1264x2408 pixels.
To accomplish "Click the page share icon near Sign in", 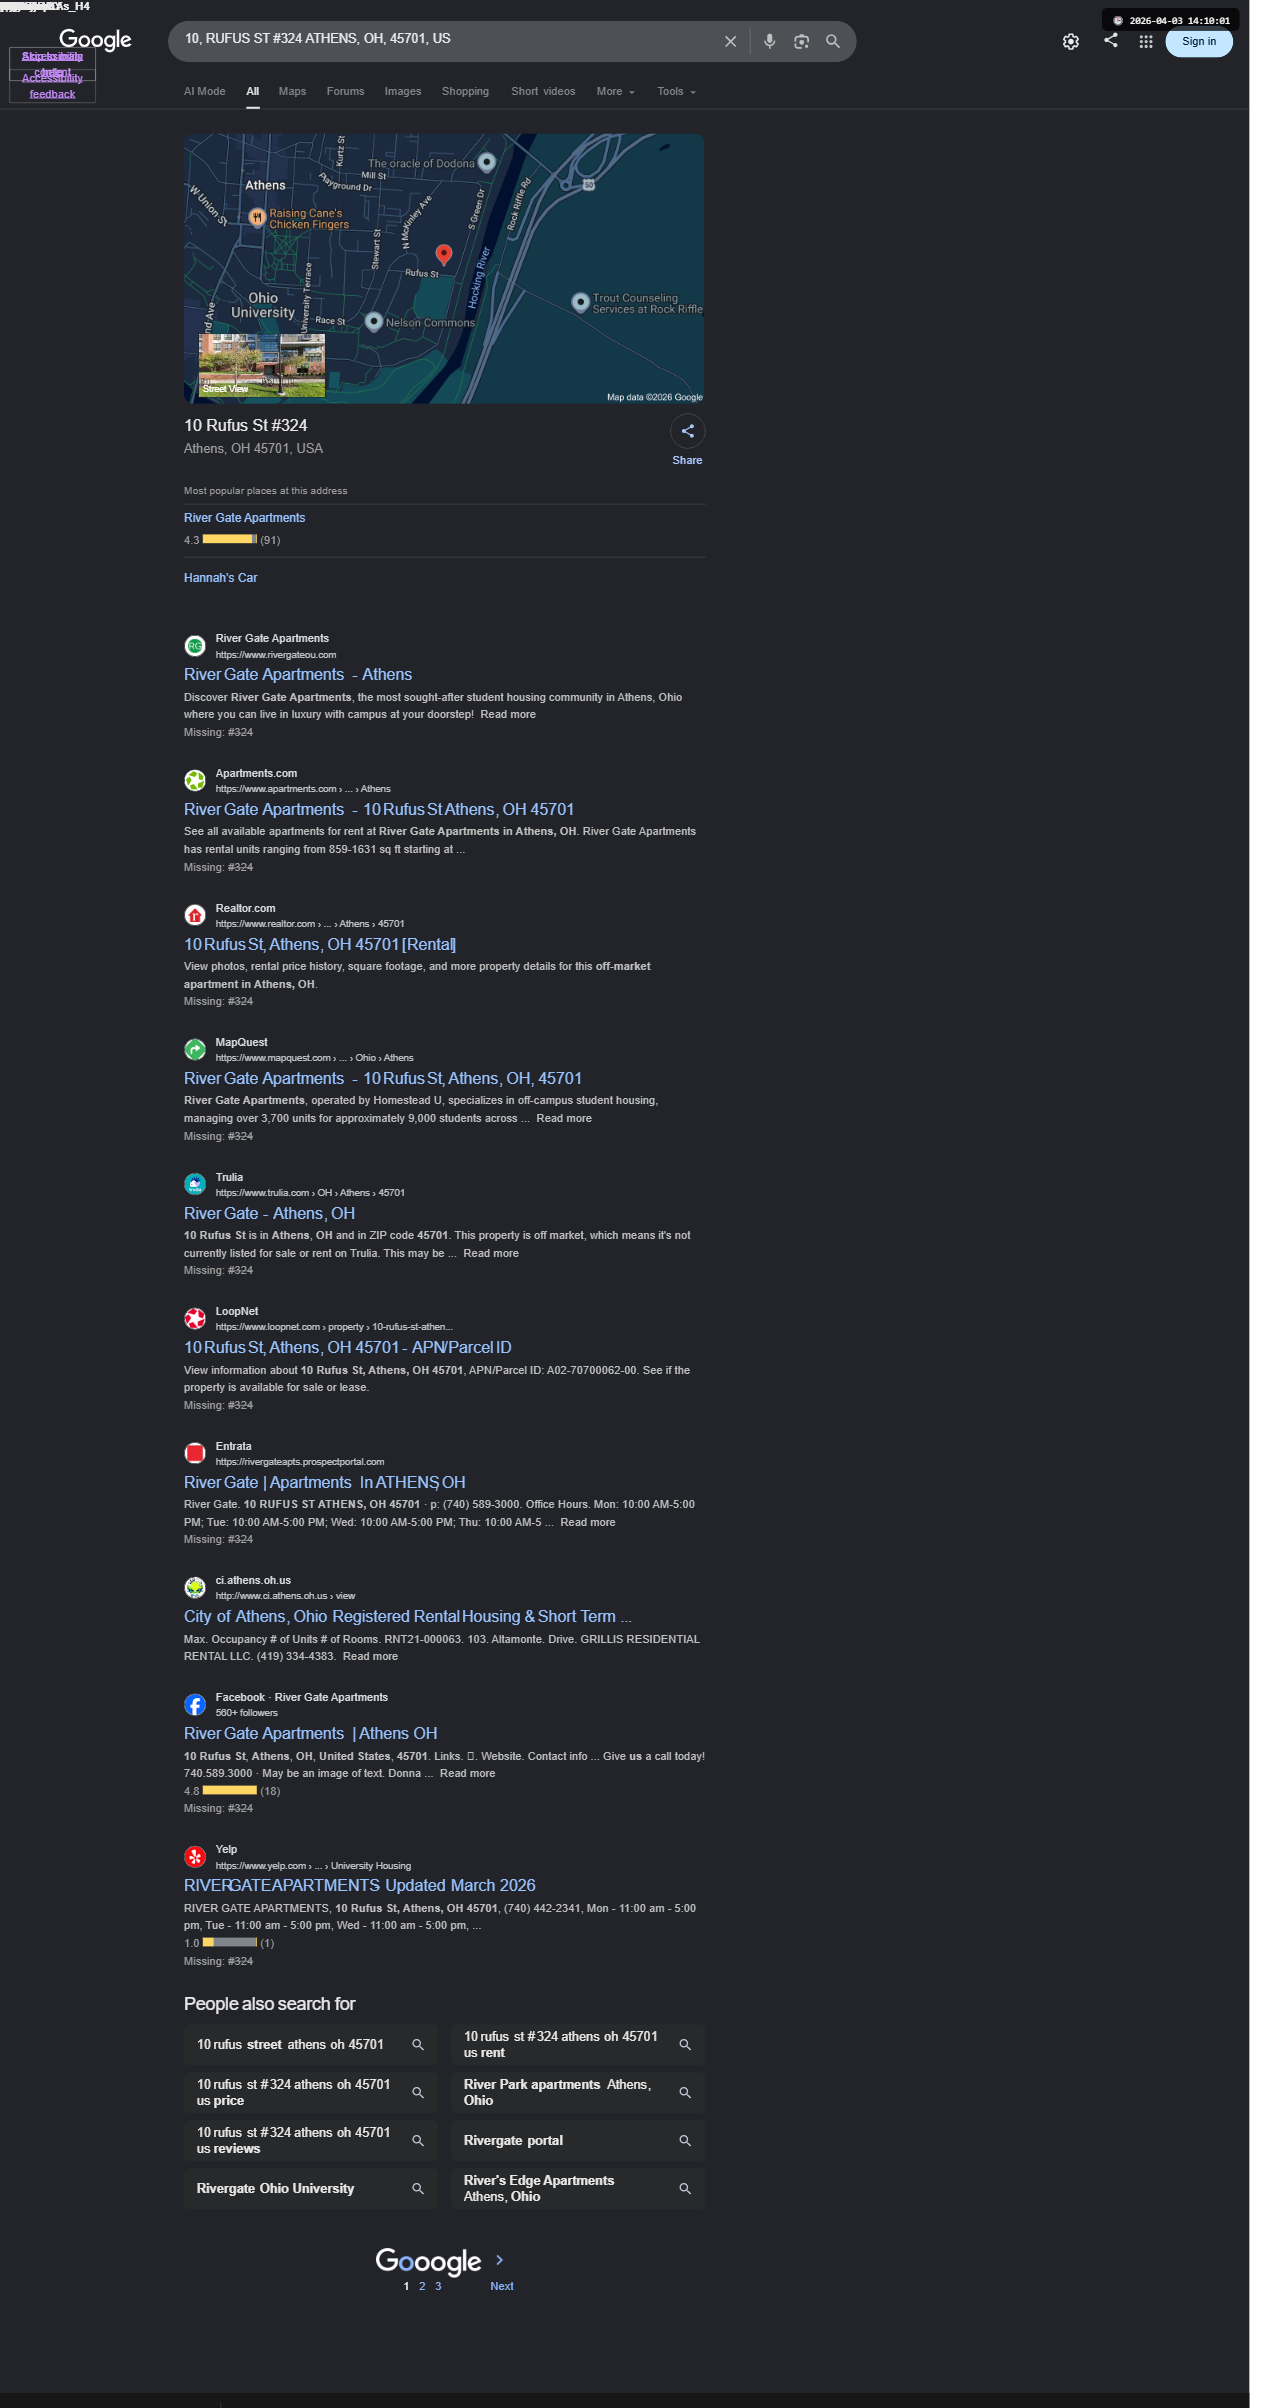I will (x=1110, y=41).
